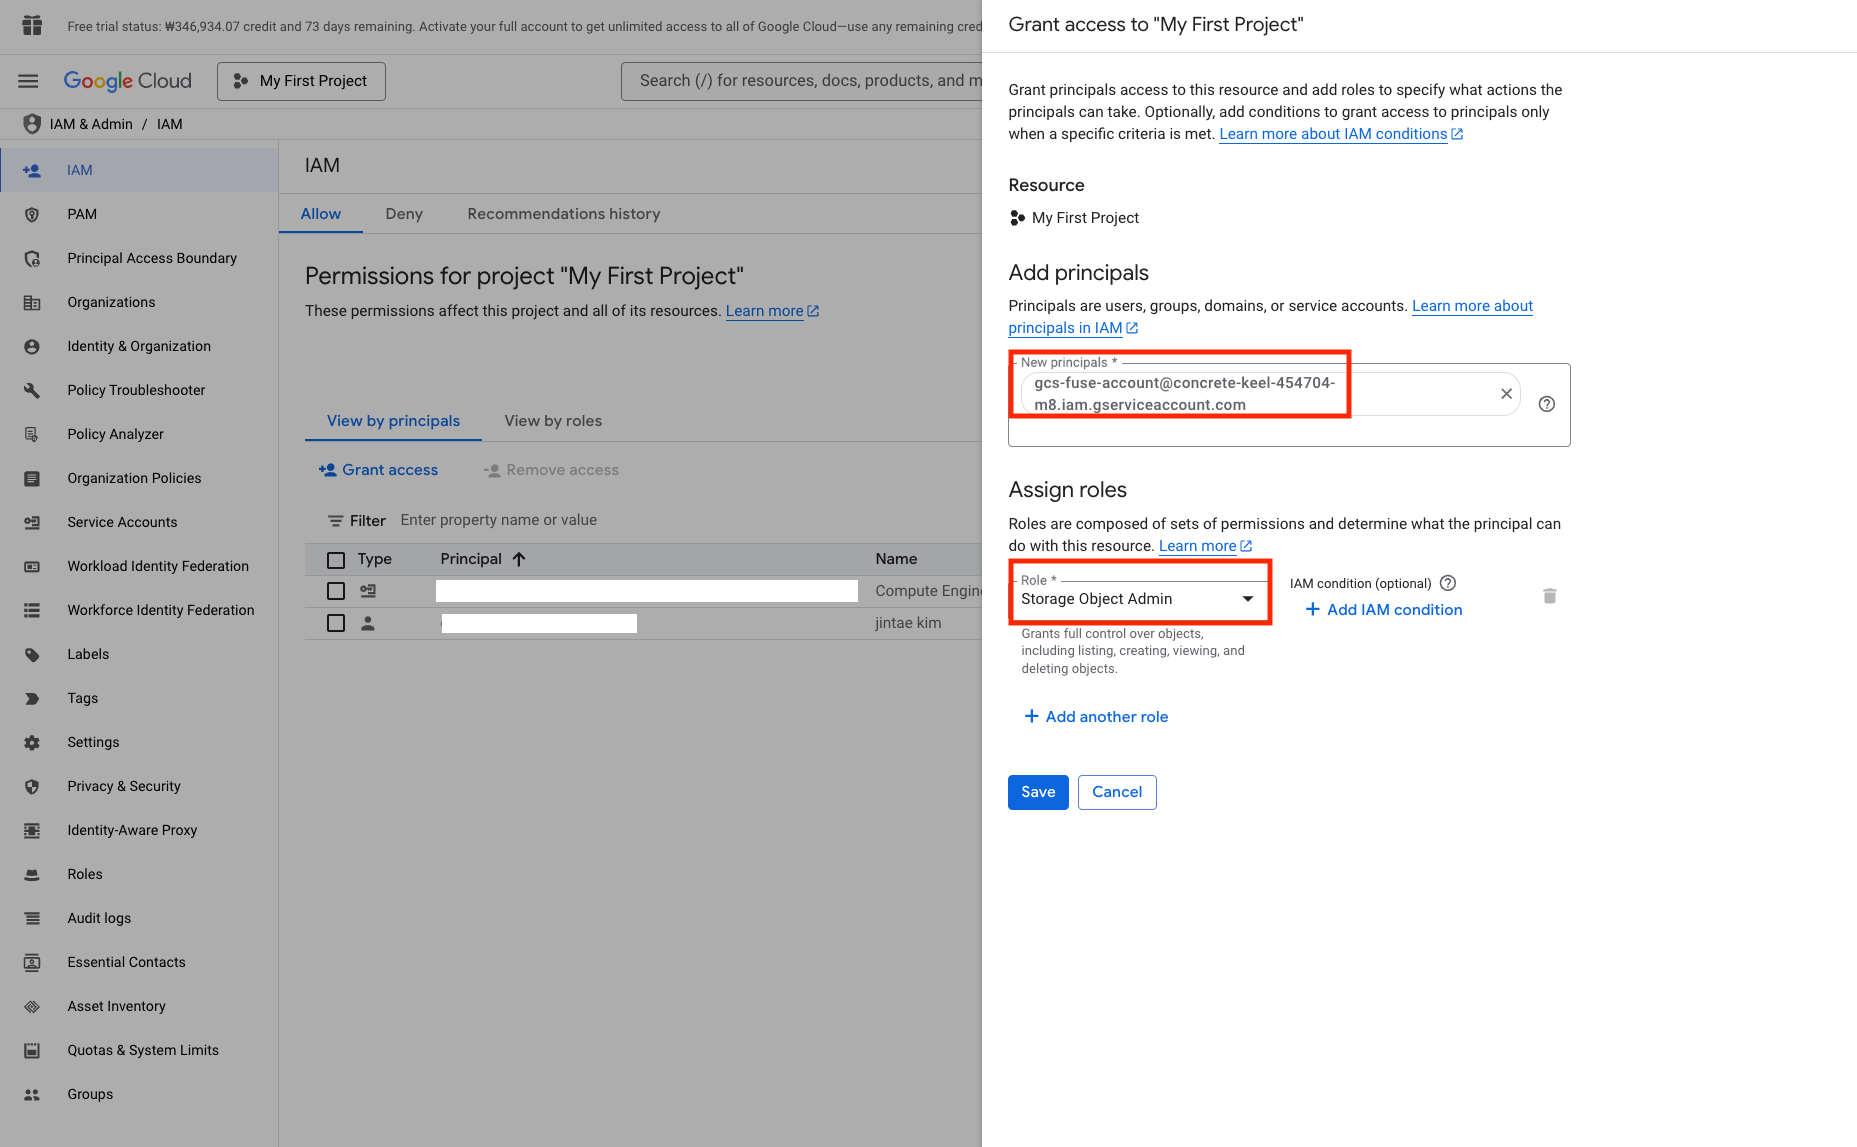Select the View by roles tab

[553, 421]
